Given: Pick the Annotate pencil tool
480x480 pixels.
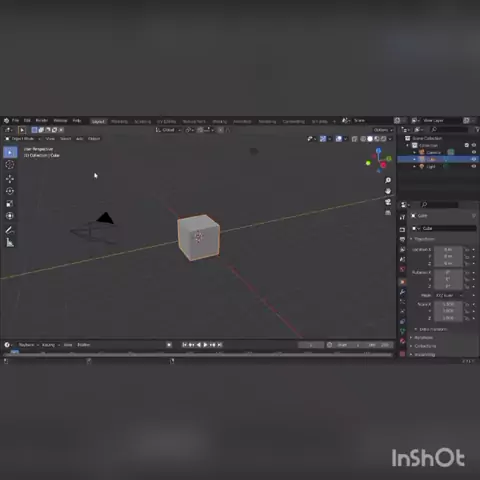Looking at the screenshot, I should point(10,230).
